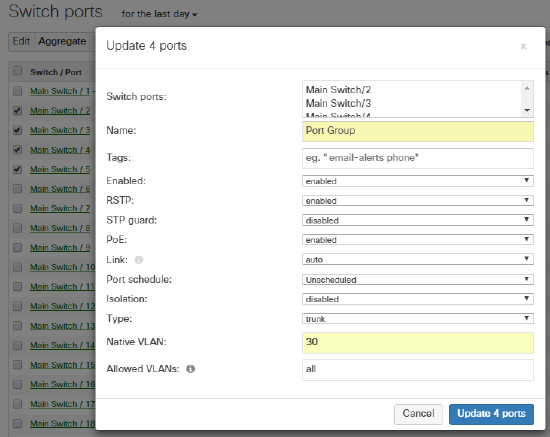Click the Allowed VLANs field
This screenshot has height=437, width=550.
418,370
